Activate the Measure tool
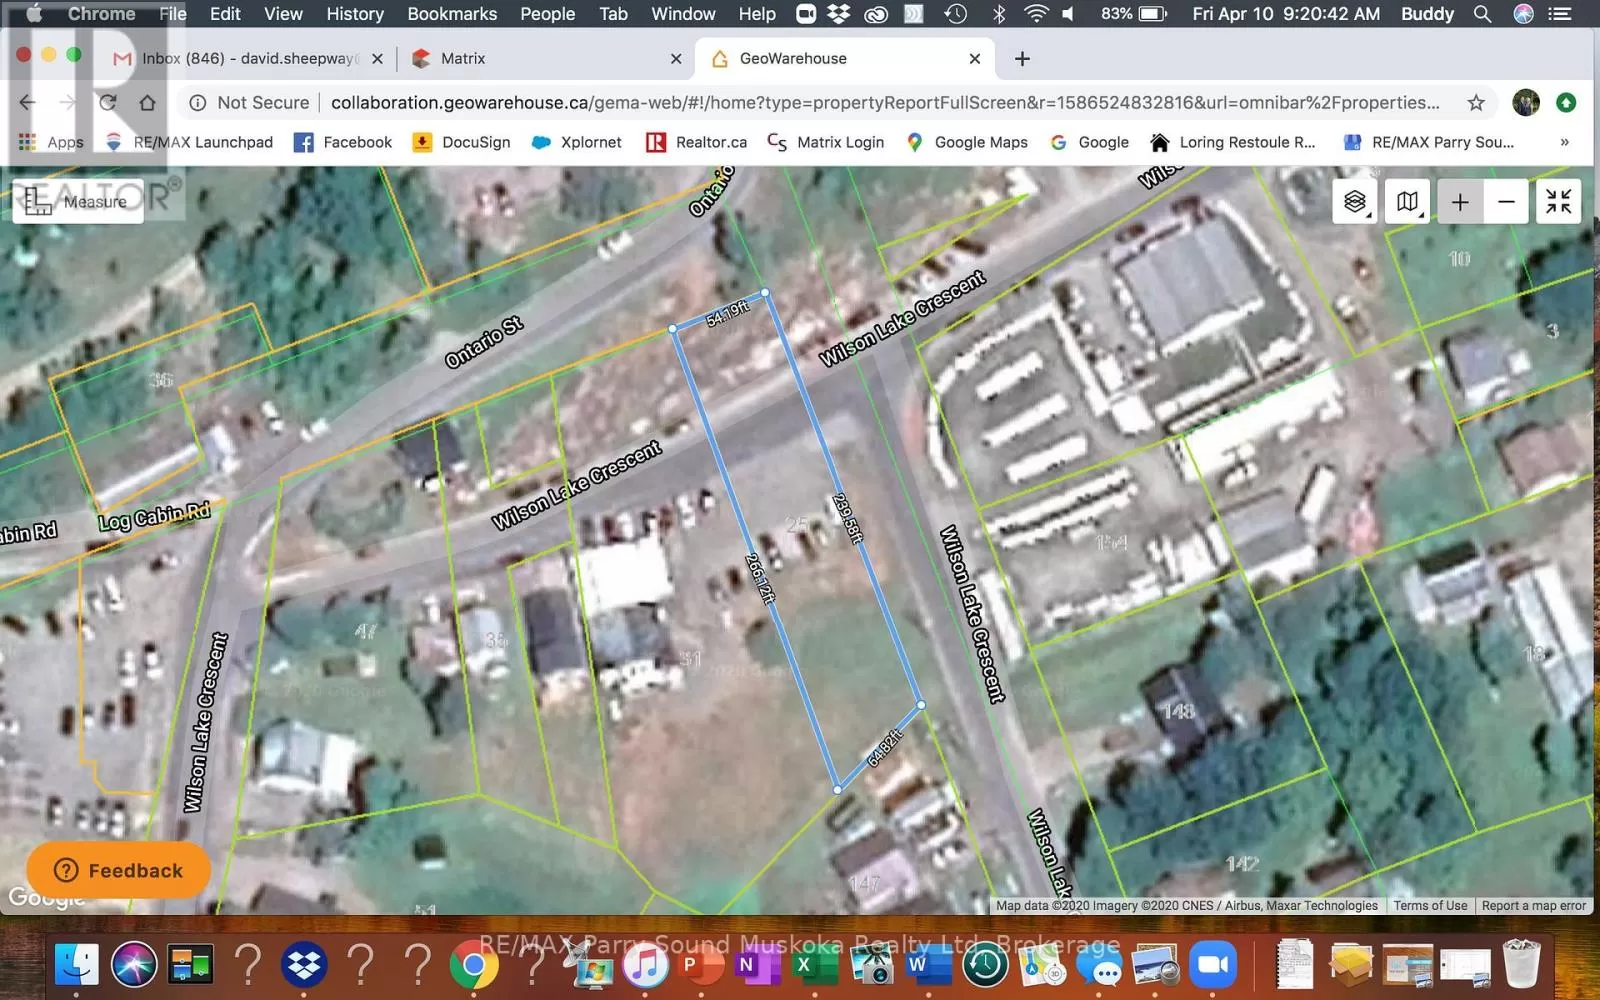The image size is (1600, 1000). click(78, 202)
